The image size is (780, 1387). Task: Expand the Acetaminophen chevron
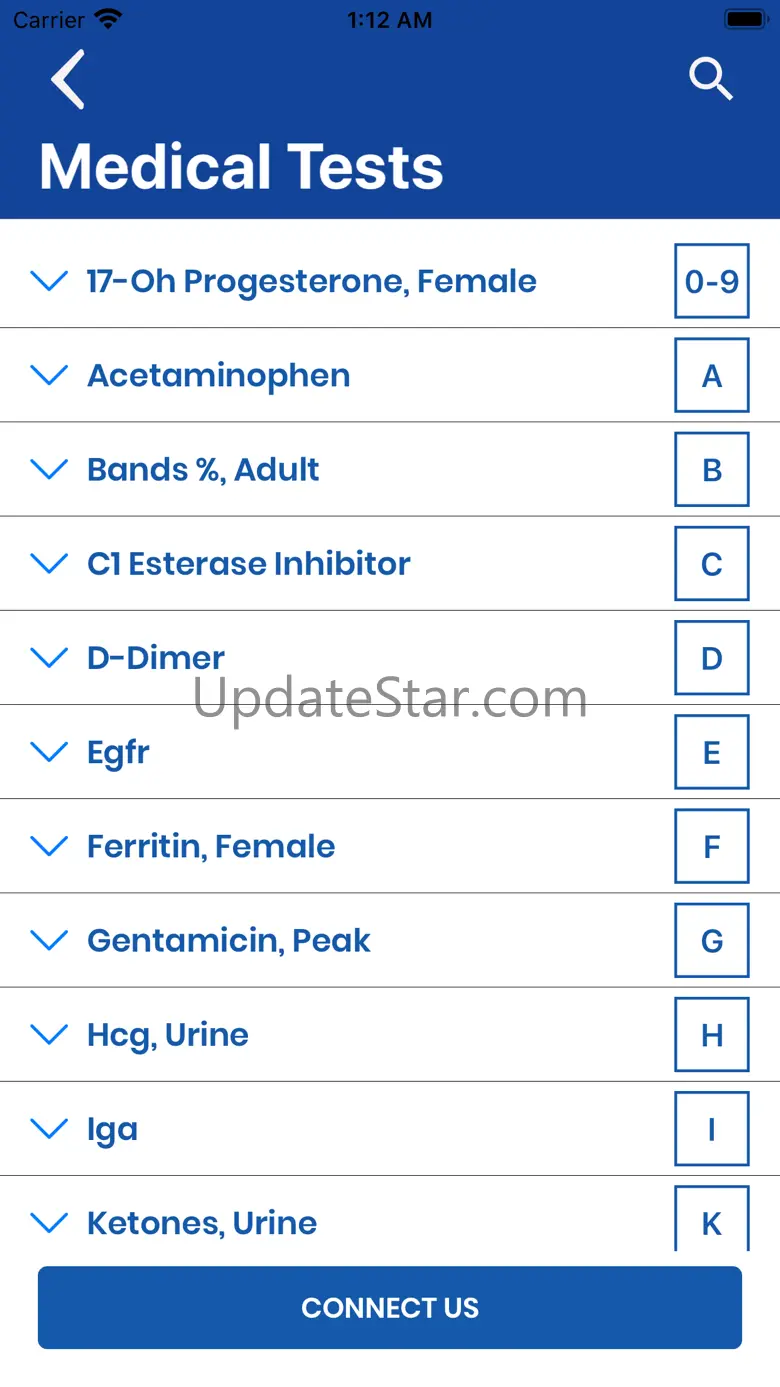[49, 375]
